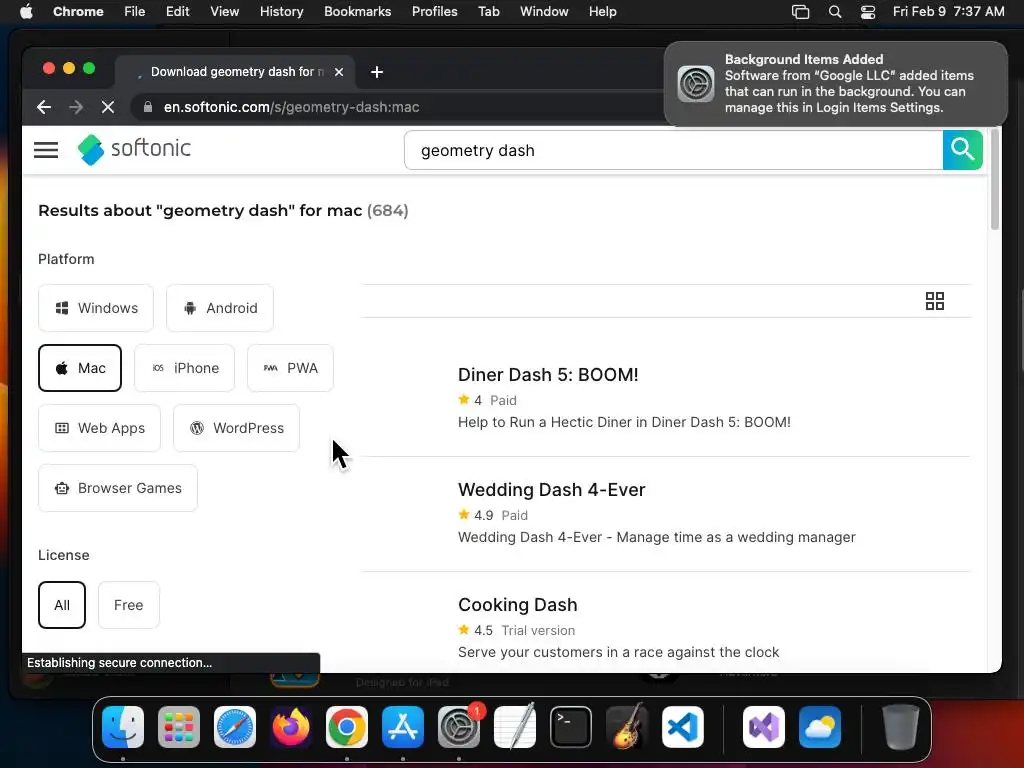The image size is (1024, 768).
Task: Open the Window menu
Action: pyautogui.click(x=544, y=12)
